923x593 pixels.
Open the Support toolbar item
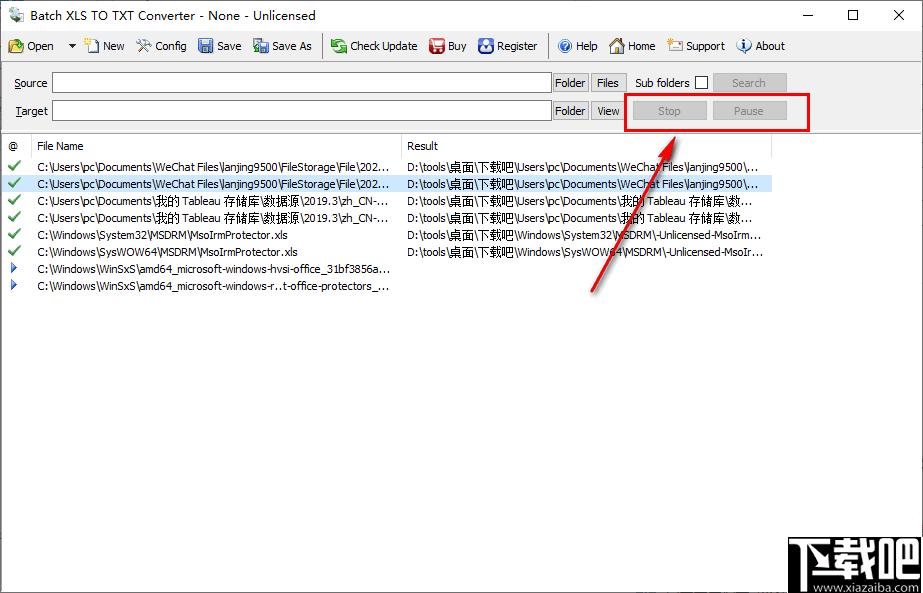click(696, 46)
